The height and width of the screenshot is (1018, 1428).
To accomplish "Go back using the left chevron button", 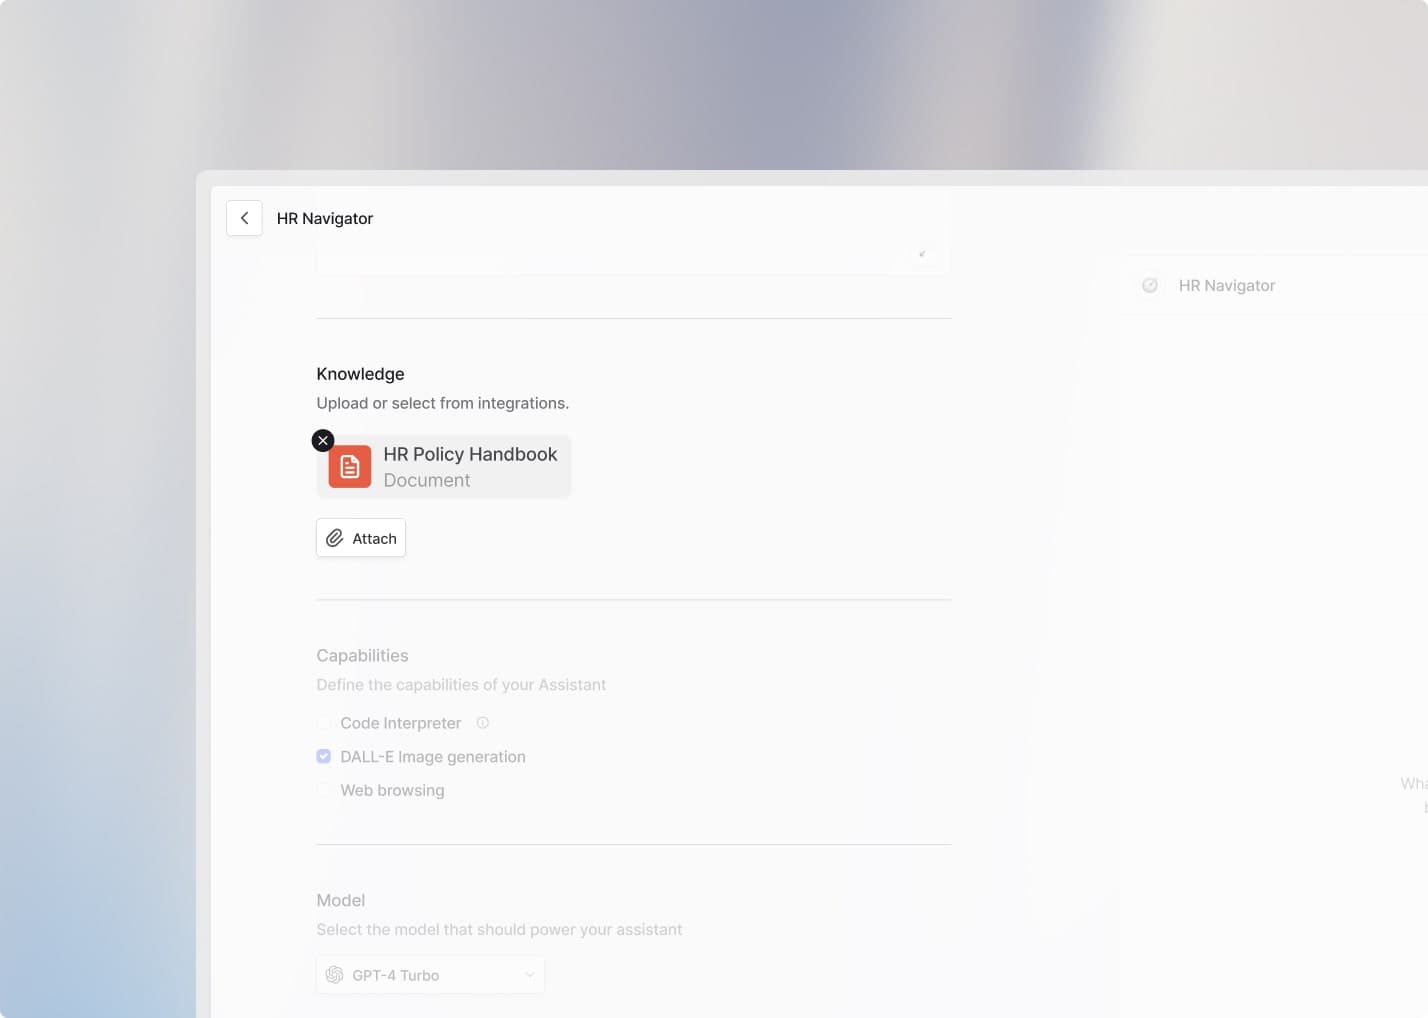I will pos(244,218).
